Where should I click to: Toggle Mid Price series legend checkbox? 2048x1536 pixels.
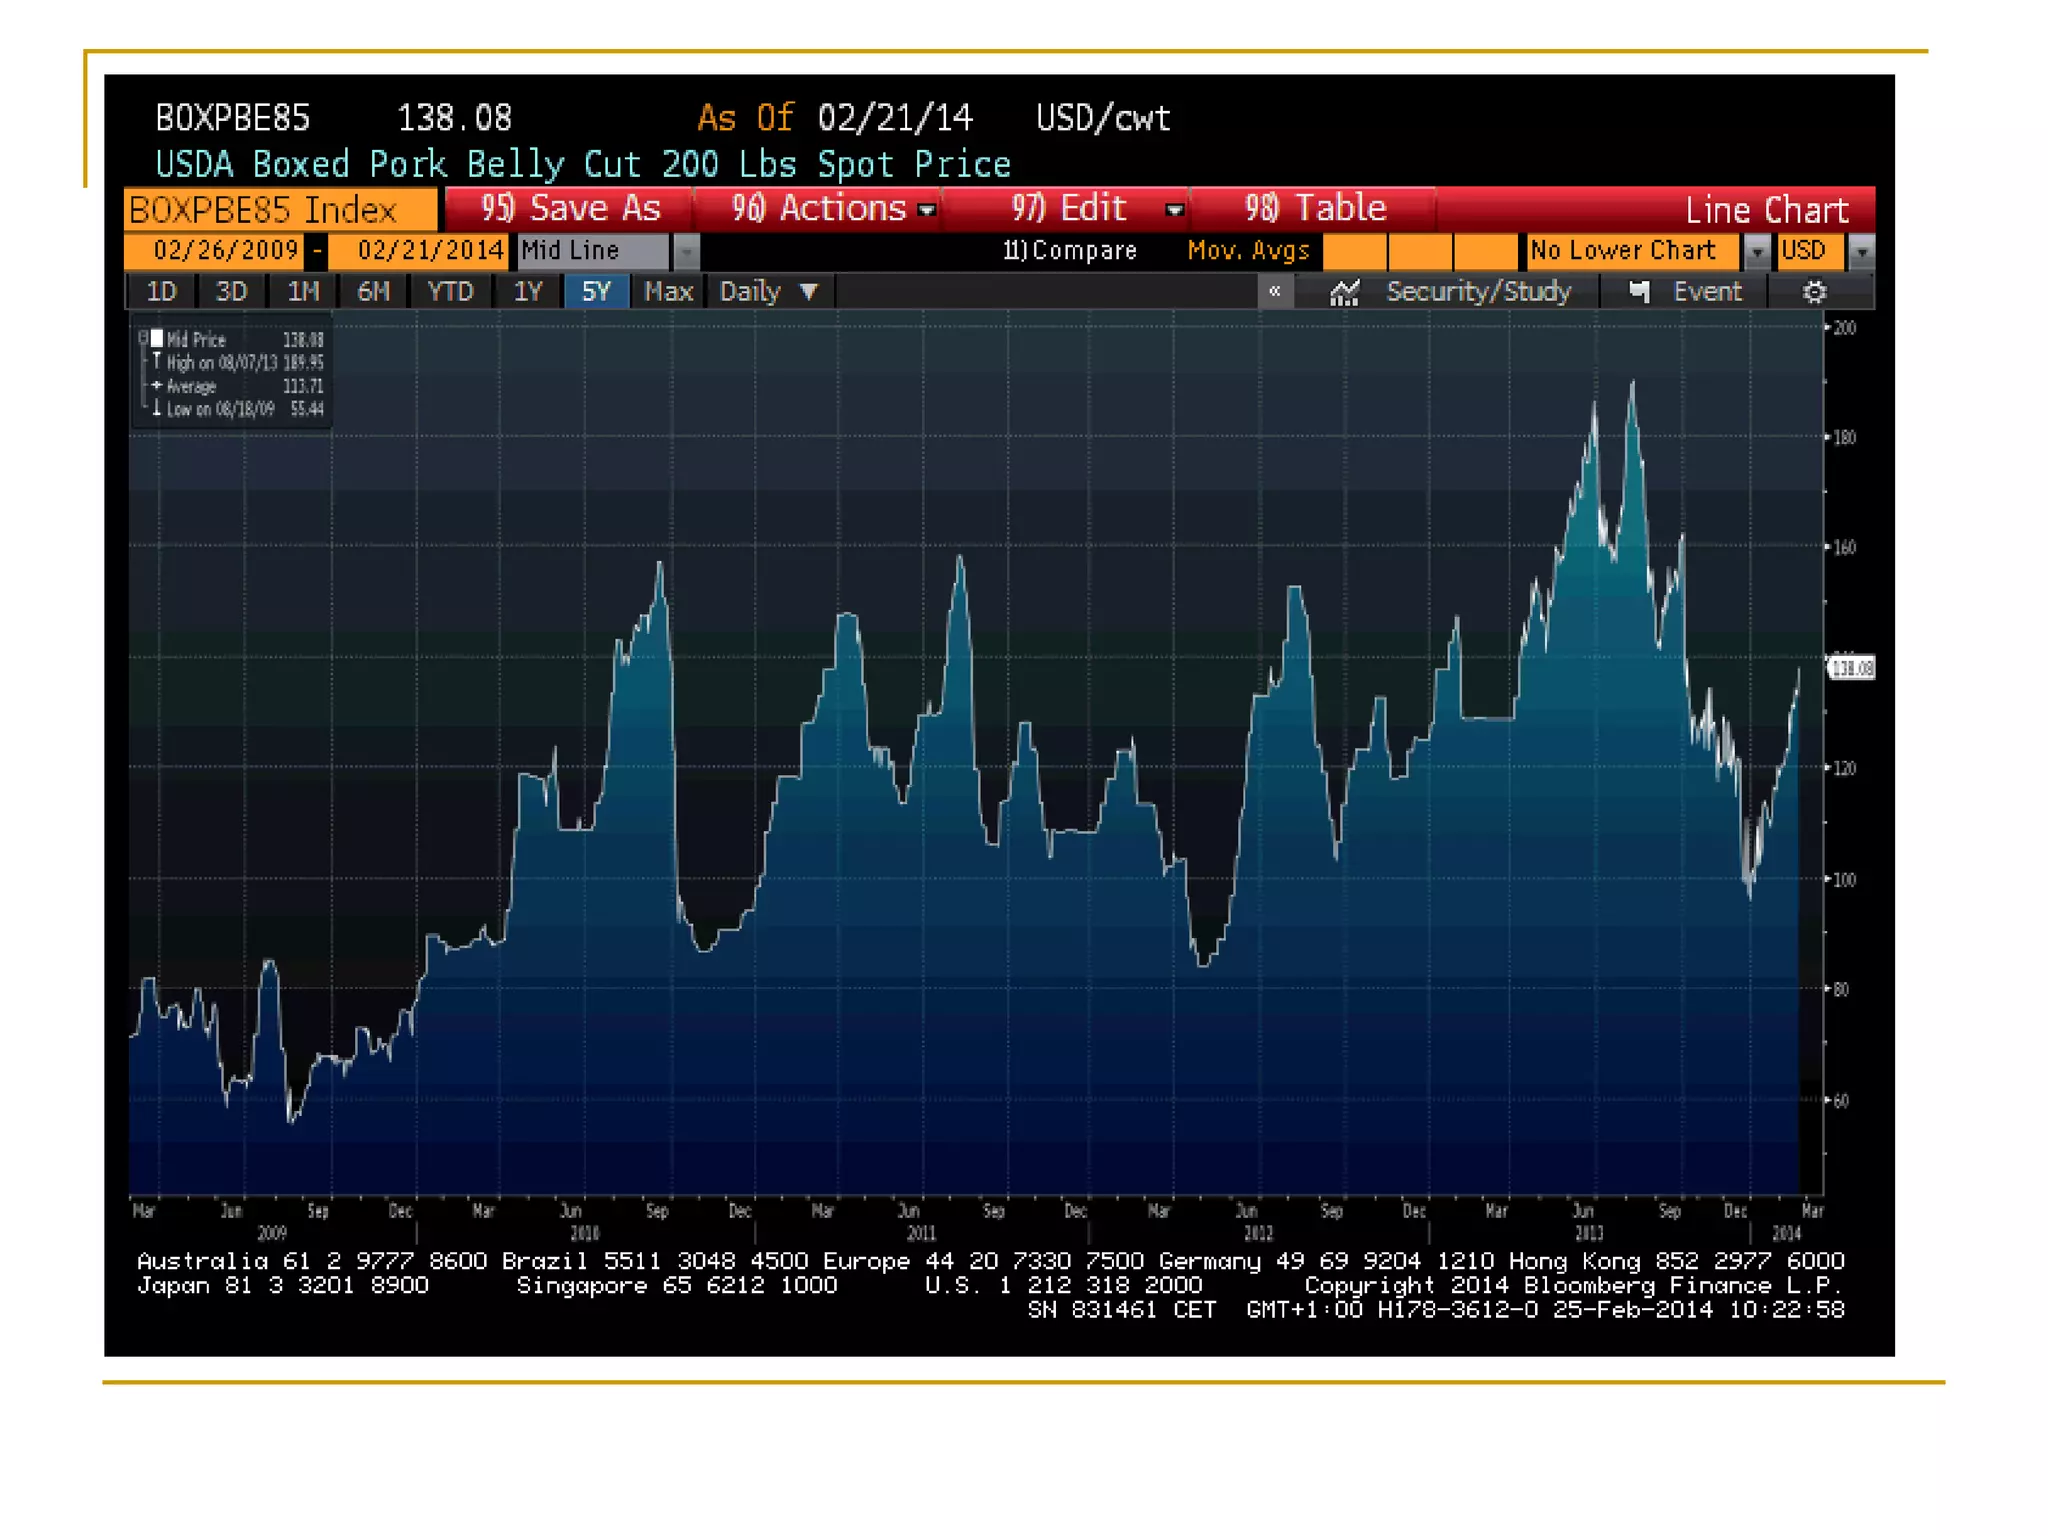pyautogui.click(x=157, y=339)
